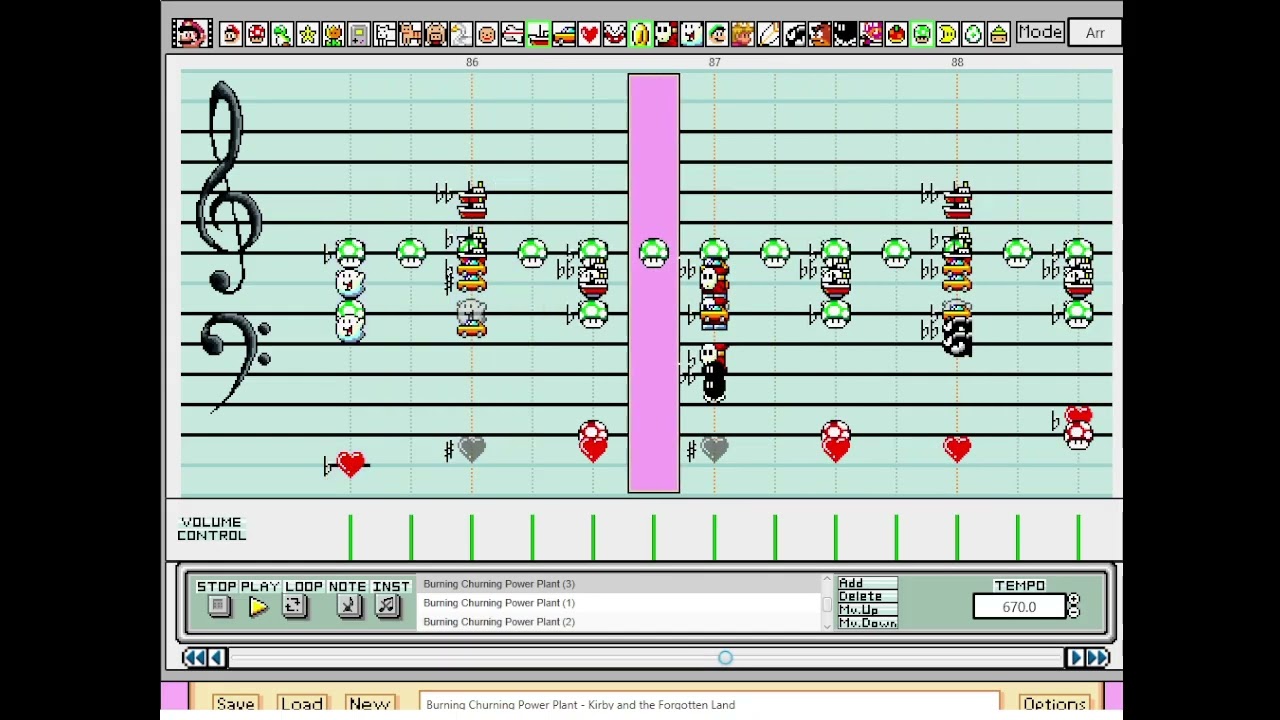The width and height of the screenshot is (1280, 720).
Task: Select Burning Churning Power Plant (1) entry
Action: coord(619,603)
